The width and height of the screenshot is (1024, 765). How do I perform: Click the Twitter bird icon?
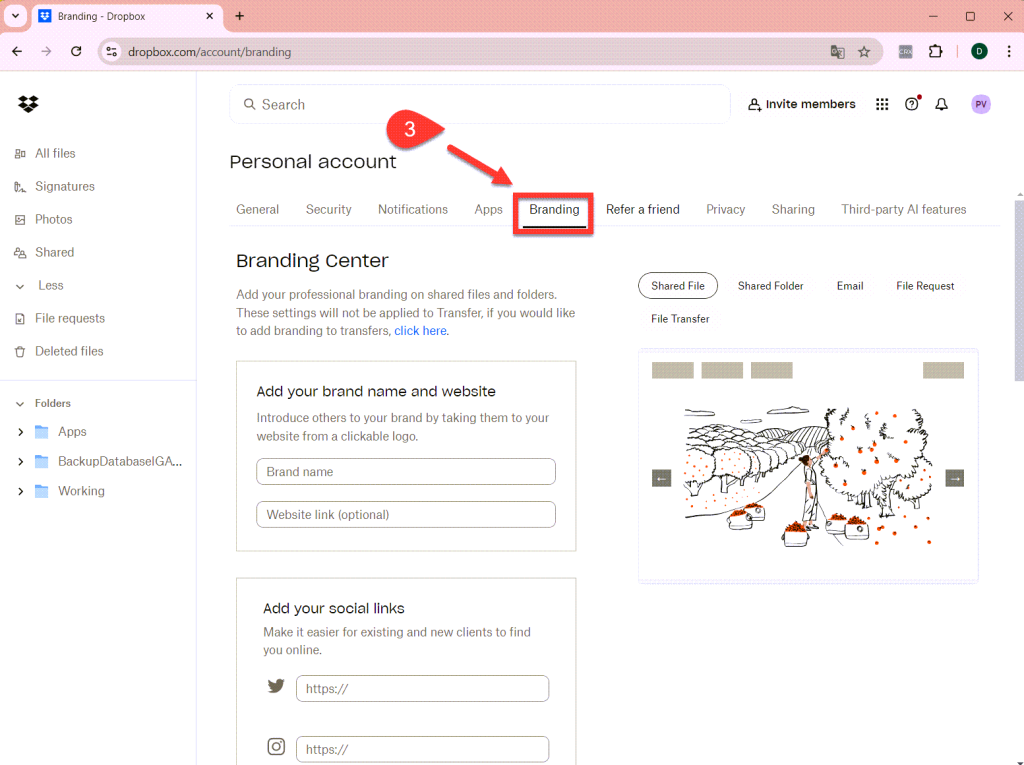click(x=276, y=686)
